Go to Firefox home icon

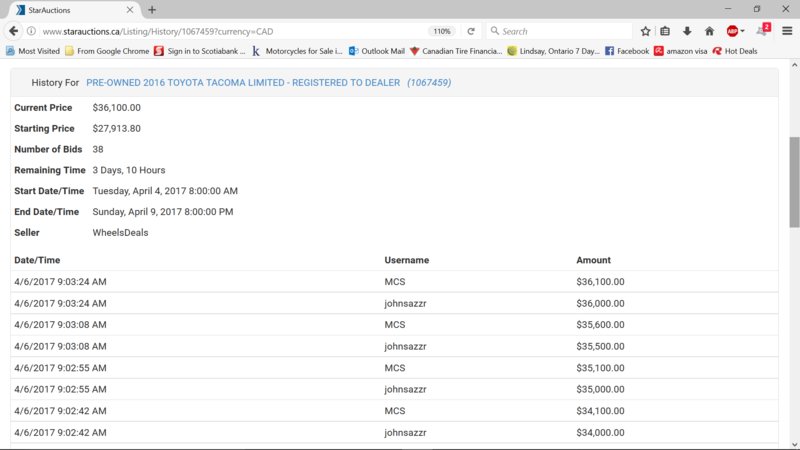click(x=709, y=31)
